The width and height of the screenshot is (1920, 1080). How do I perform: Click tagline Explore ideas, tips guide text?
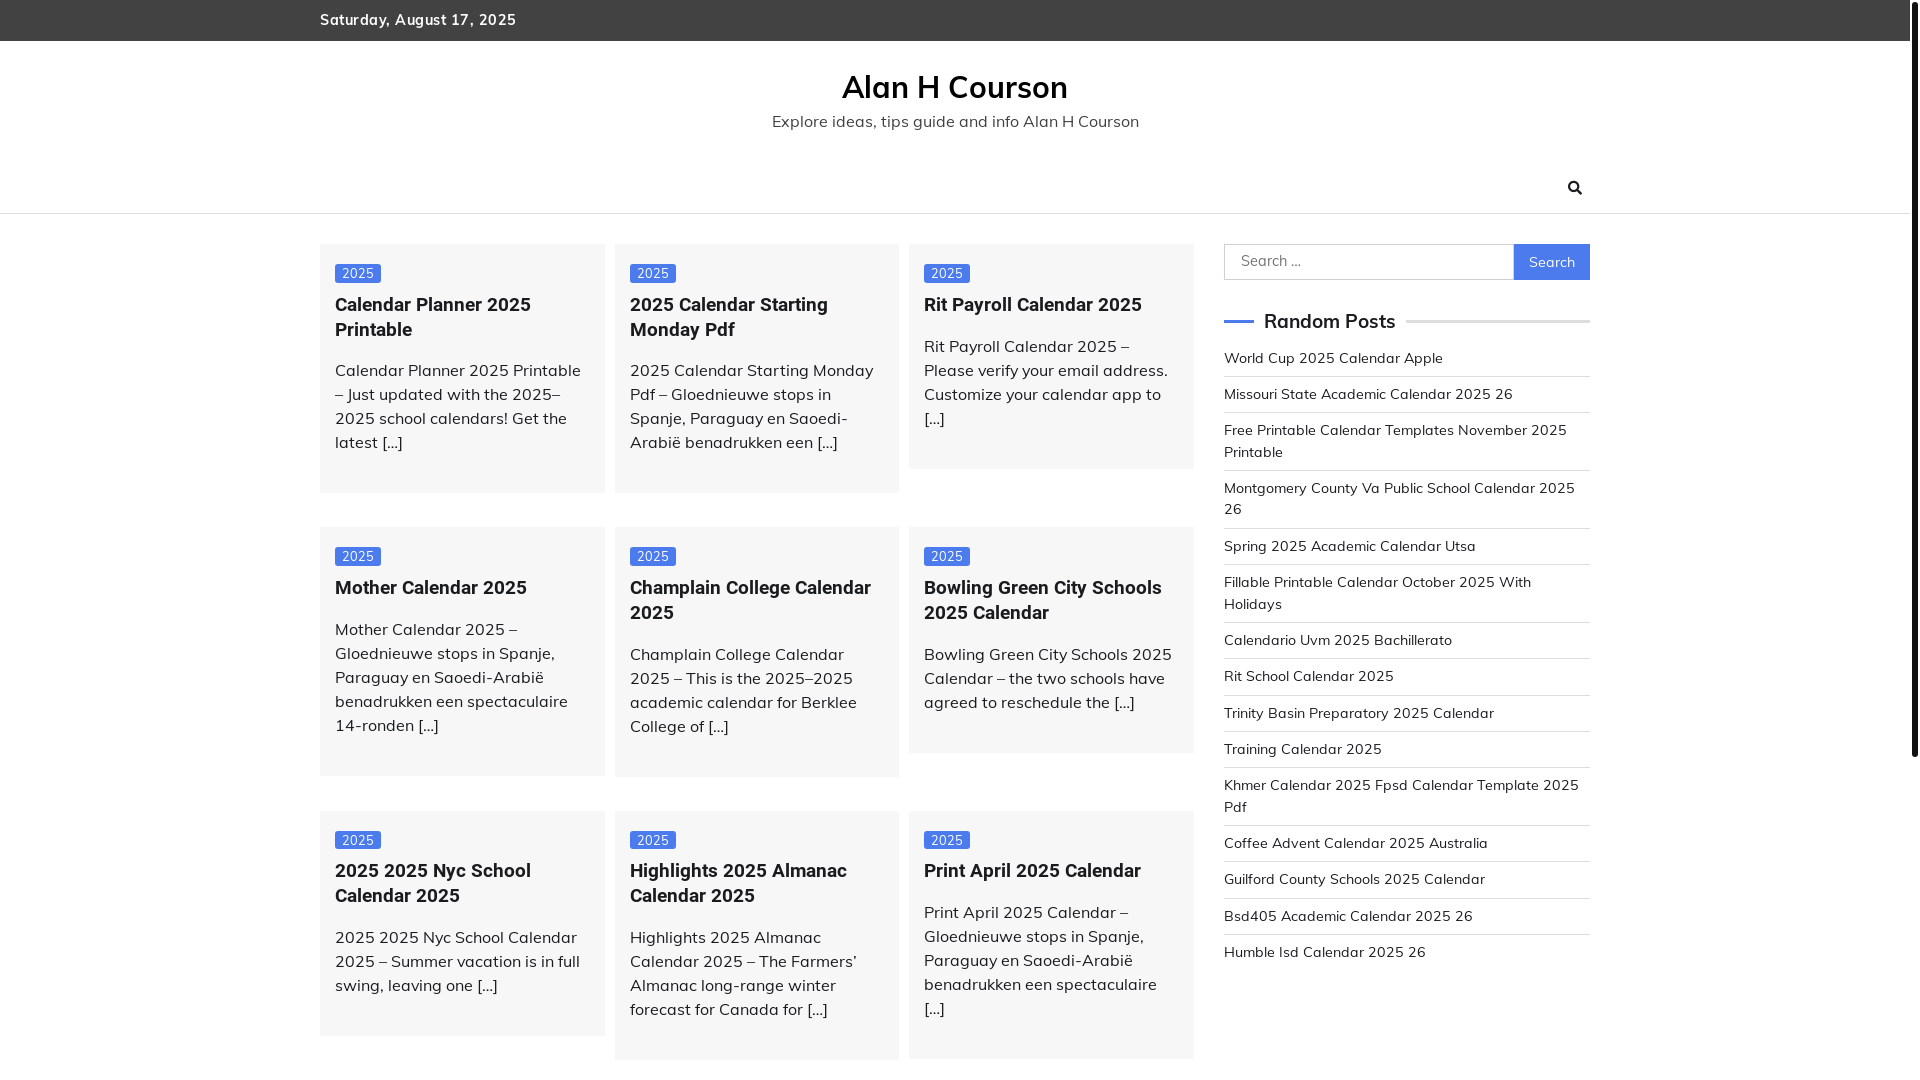point(954,121)
